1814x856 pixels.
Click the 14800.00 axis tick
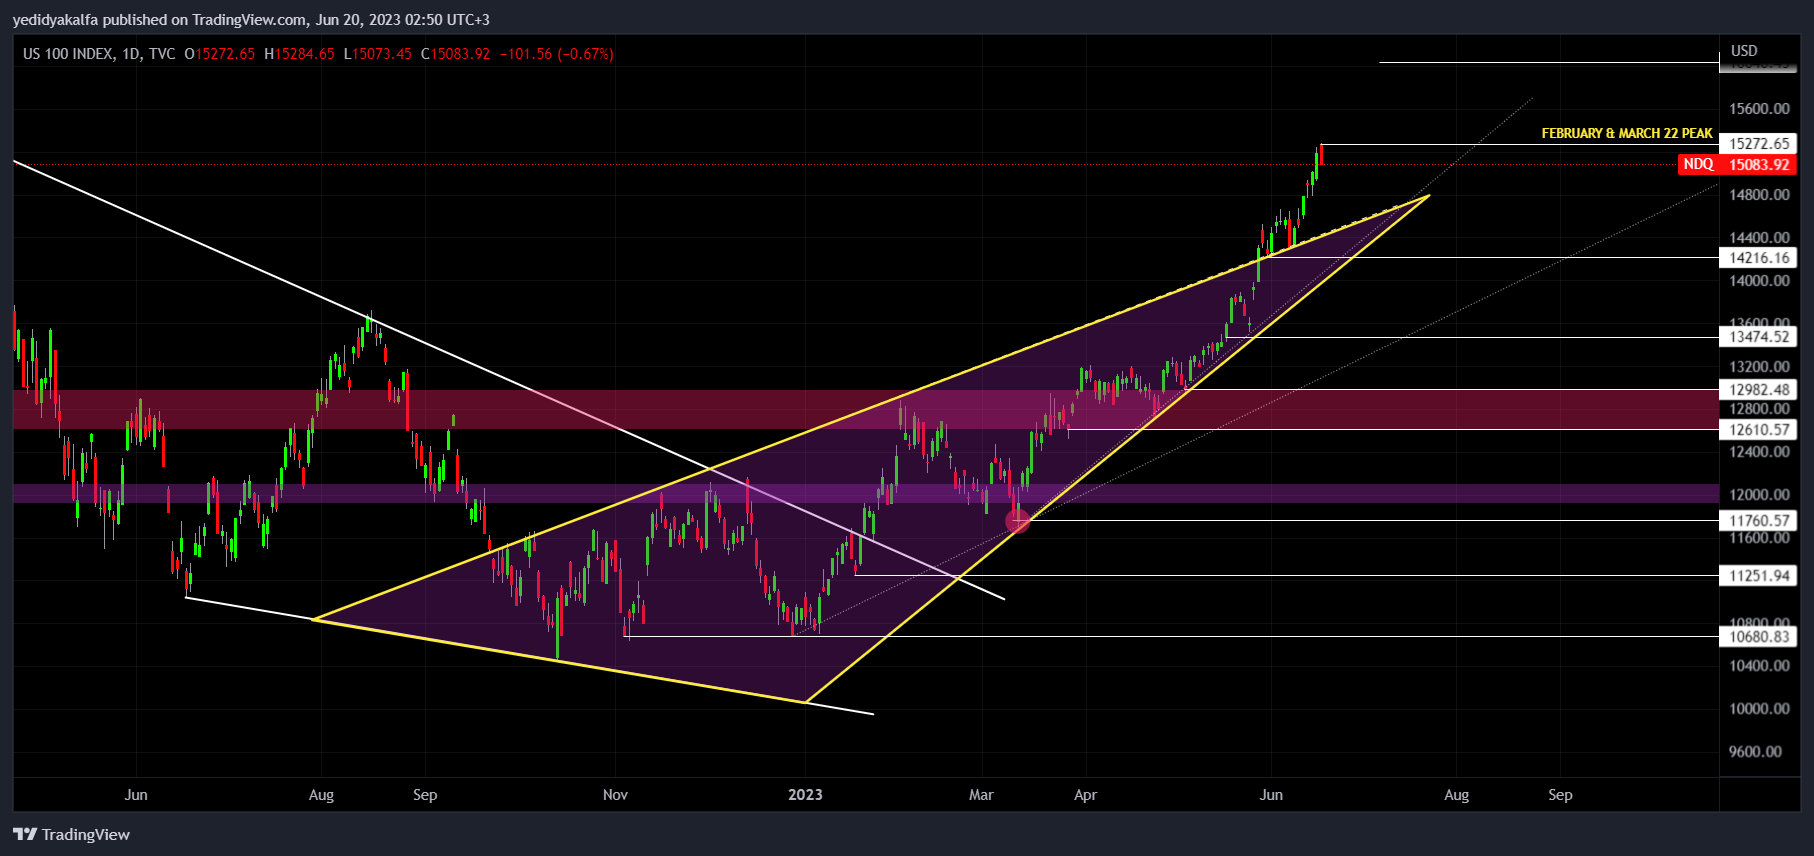[1759, 195]
